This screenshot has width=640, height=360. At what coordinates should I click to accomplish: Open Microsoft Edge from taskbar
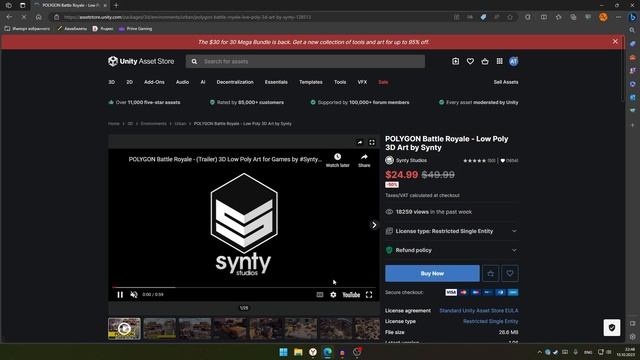[327, 352]
